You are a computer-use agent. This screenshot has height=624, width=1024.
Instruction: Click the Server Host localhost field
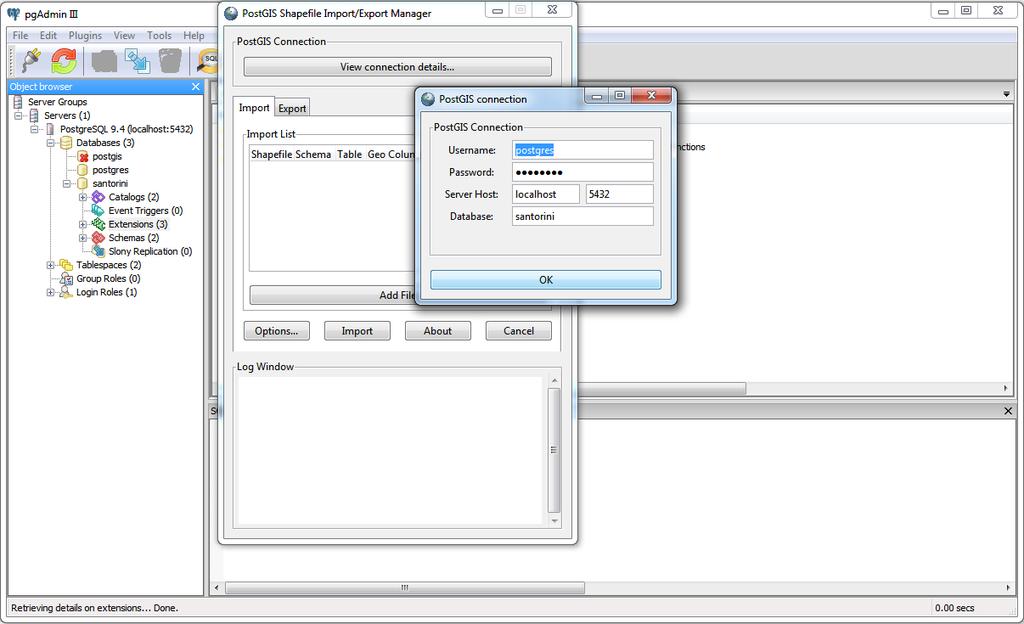(545, 194)
